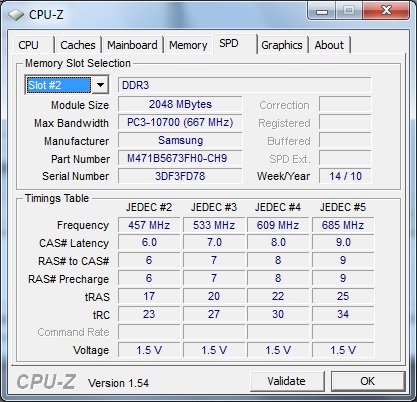Click the 609 MHz frequency cell
Screen dimensions: 417x402
[x=278, y=225]
